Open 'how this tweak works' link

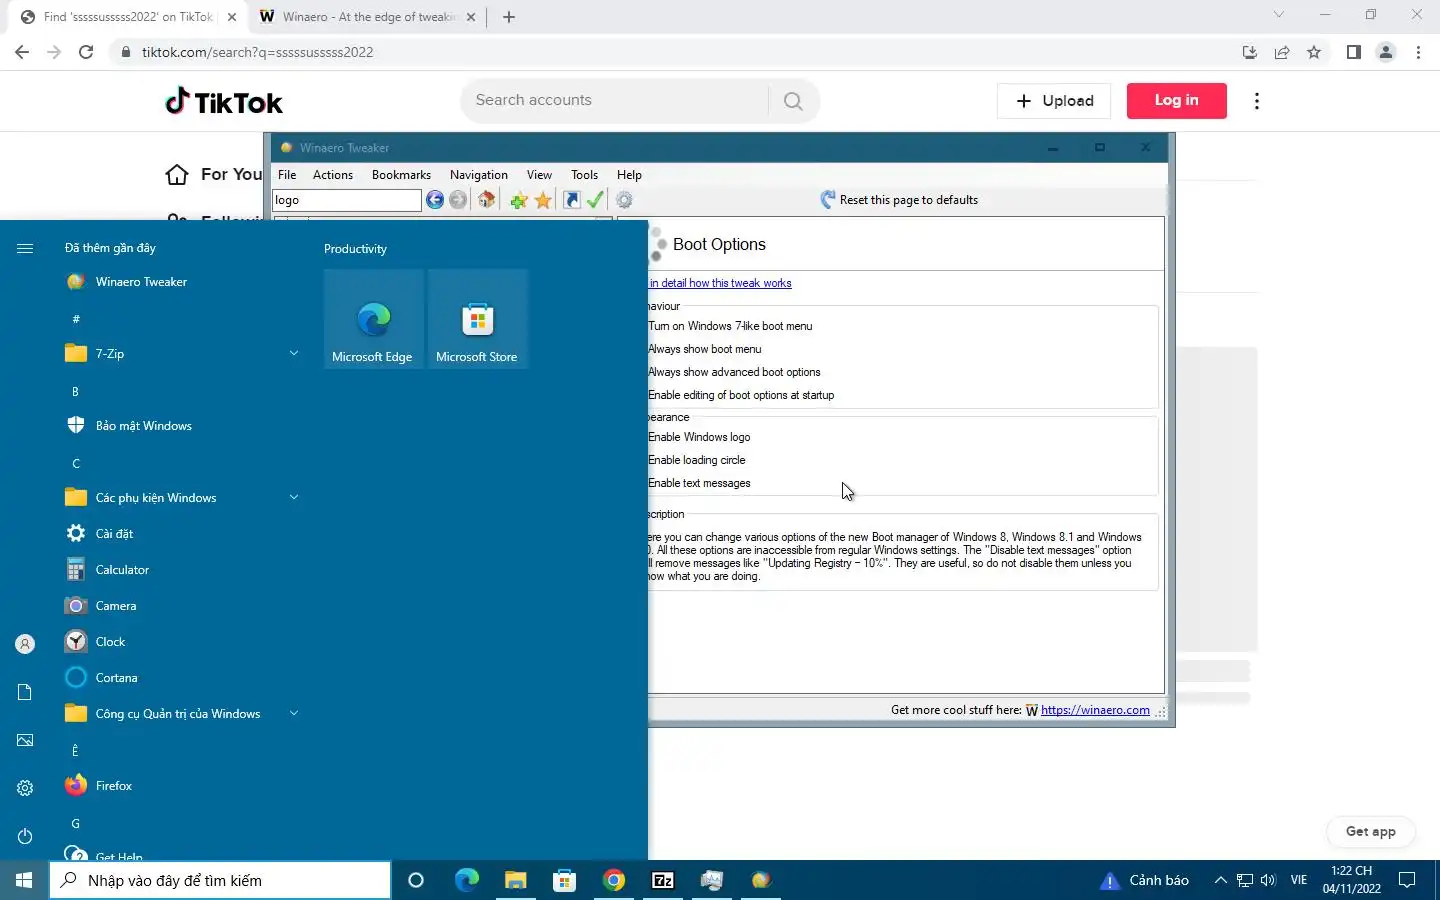721,283
